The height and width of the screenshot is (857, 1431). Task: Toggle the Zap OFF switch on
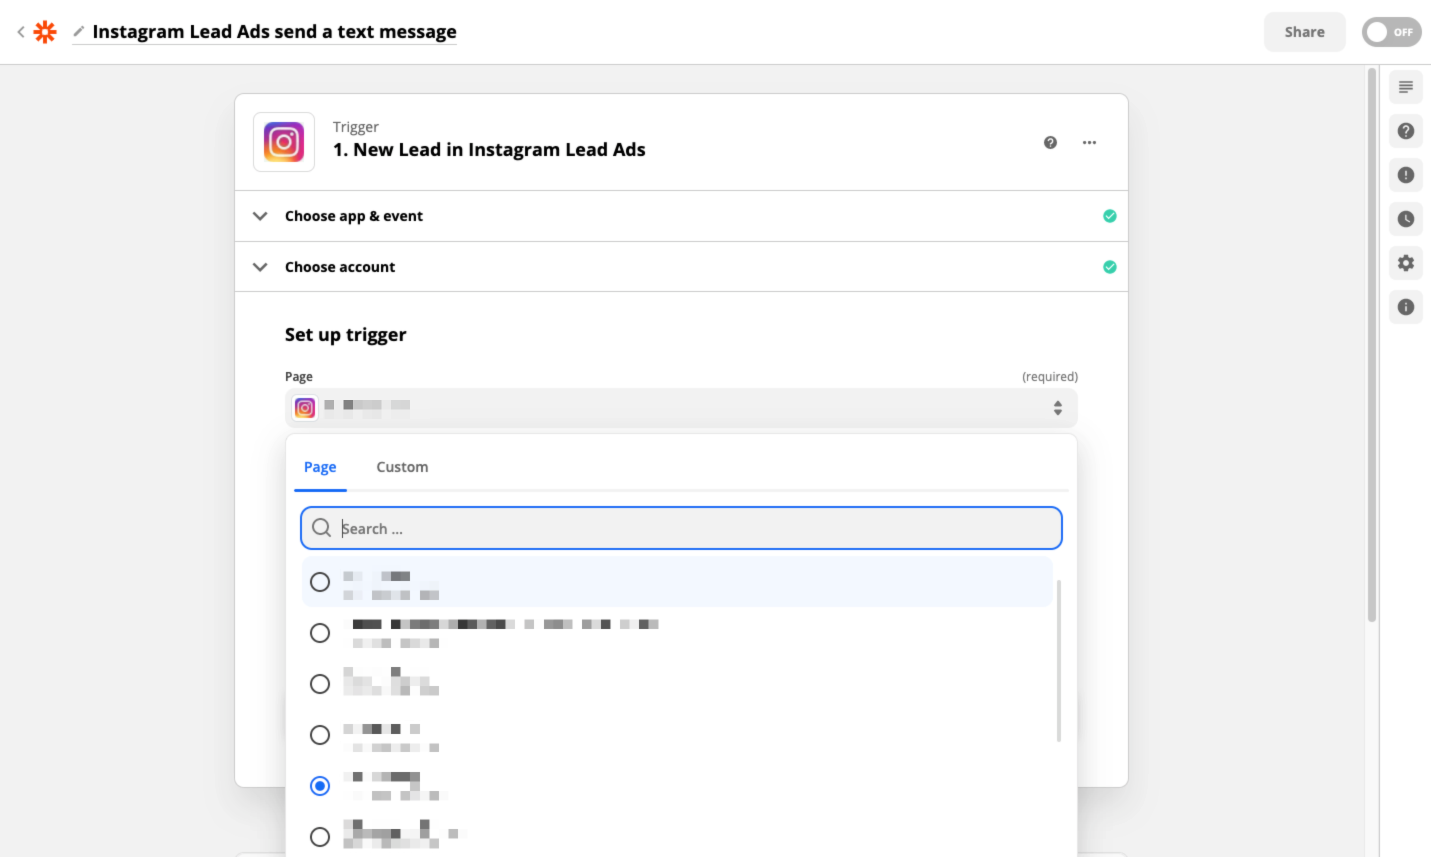coord(1391,32)
